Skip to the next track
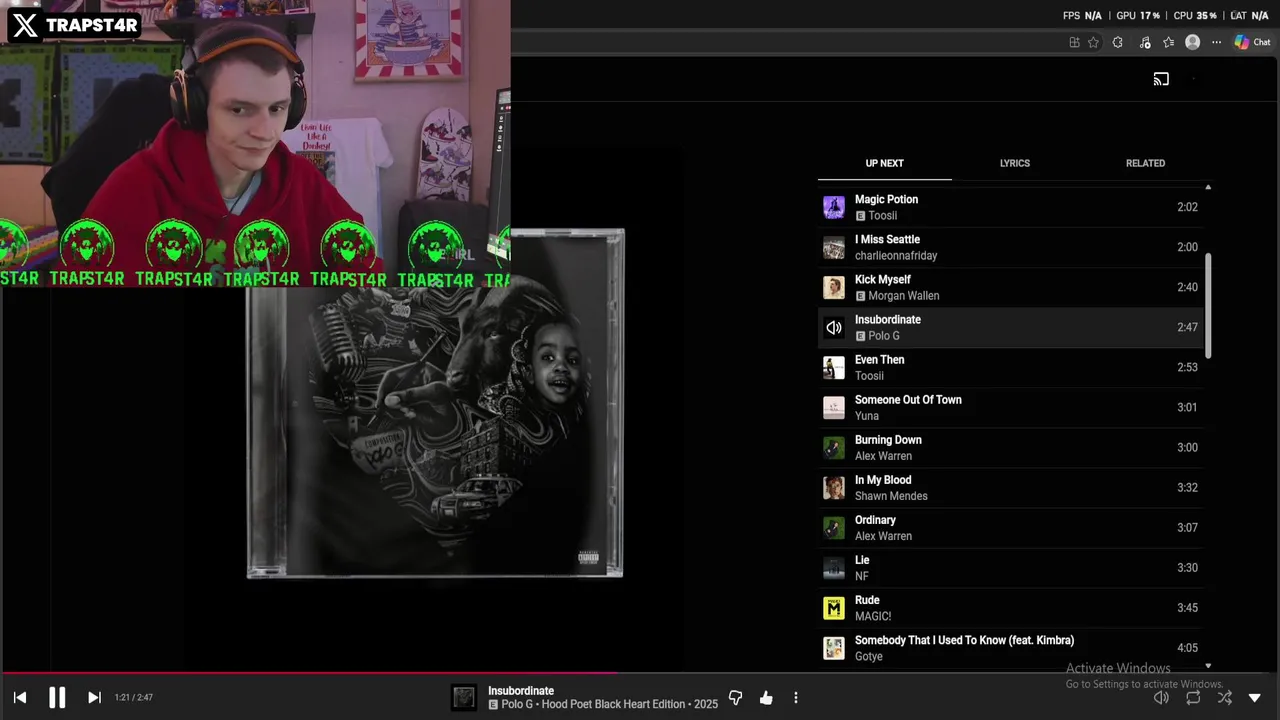Screen dimensions: 1280x720 pos(94,697)
